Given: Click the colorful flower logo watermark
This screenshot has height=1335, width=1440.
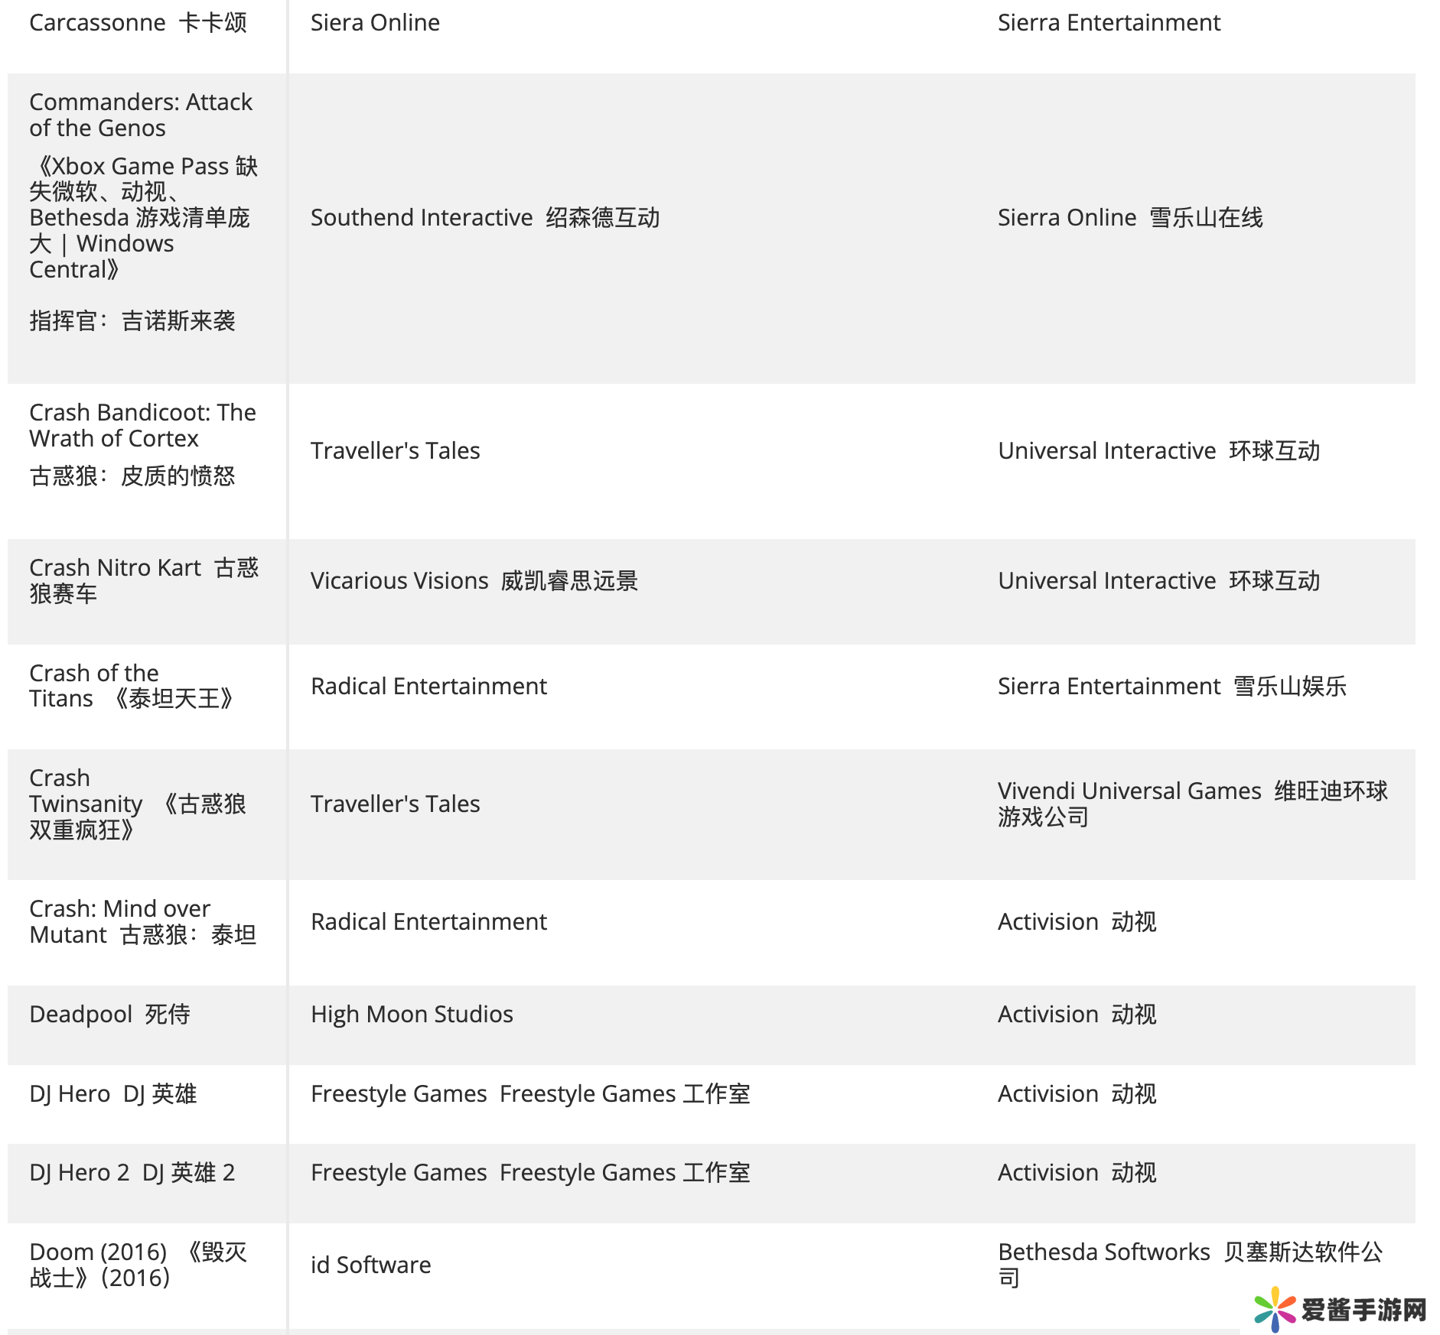Looking at the screenshot, I should click(x=1274, y=1309).
